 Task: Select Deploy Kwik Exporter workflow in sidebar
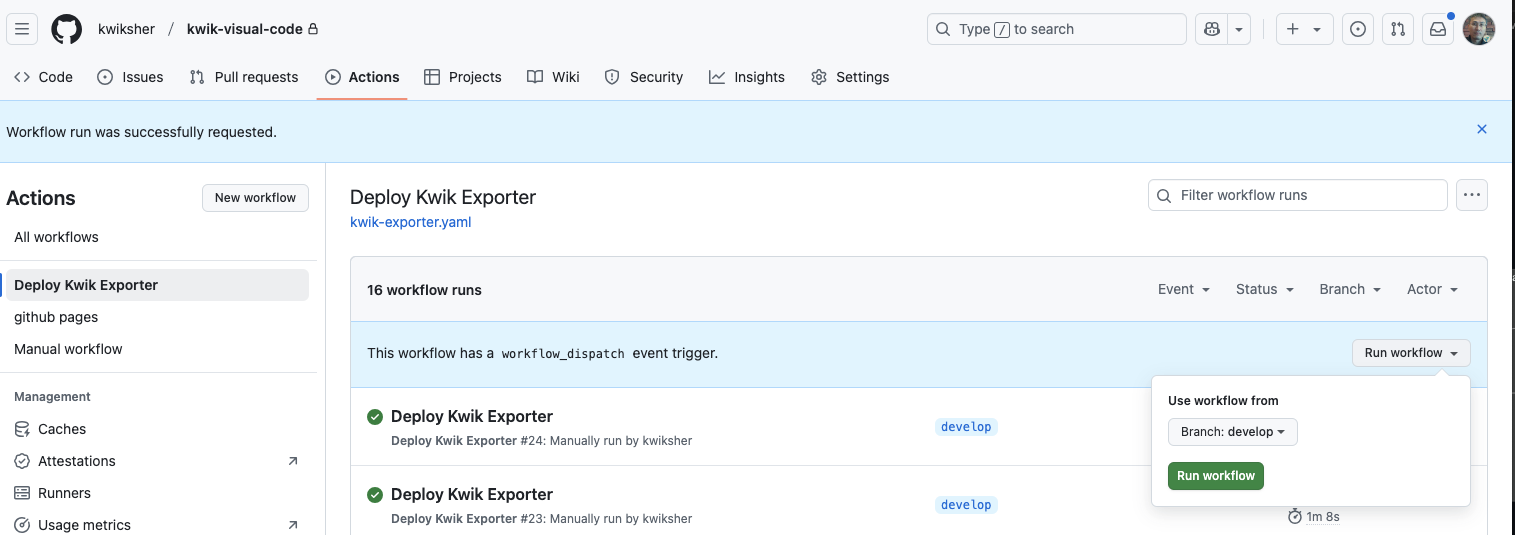(157, 285)
